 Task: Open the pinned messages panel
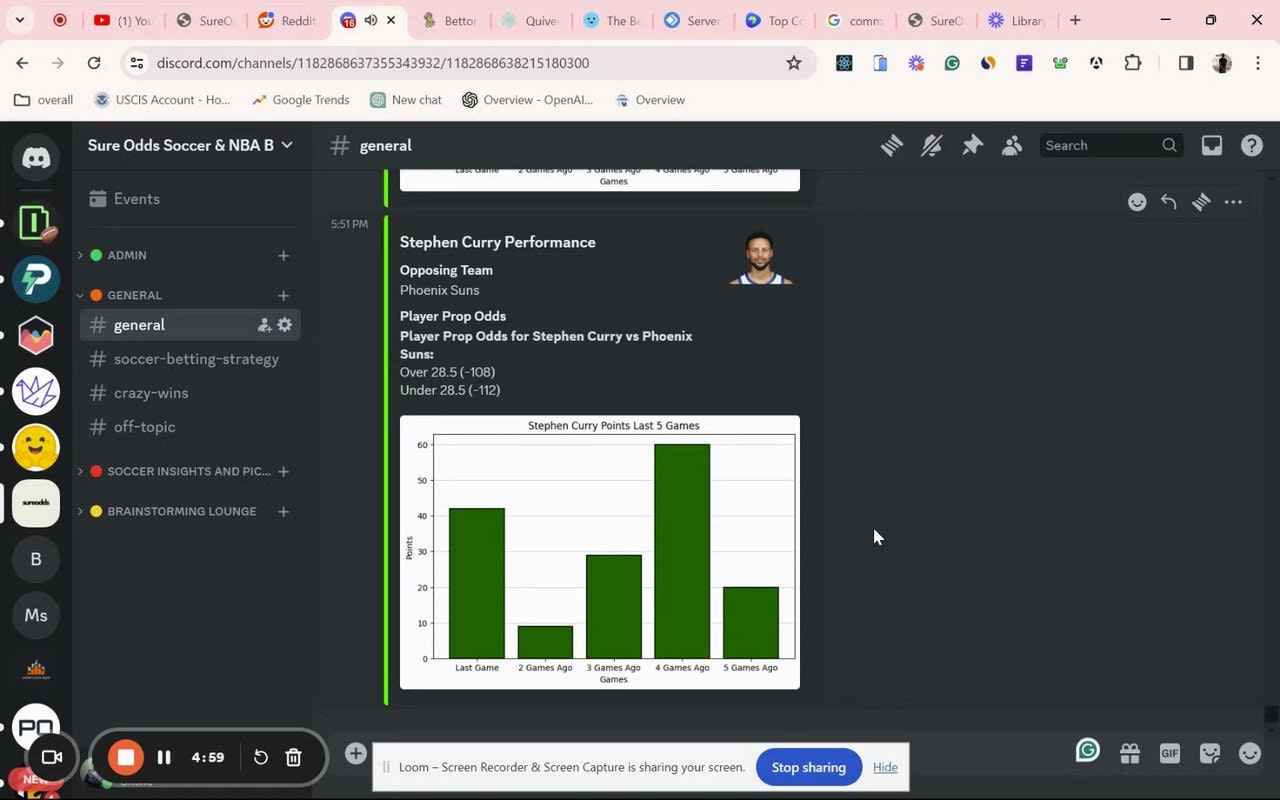click(971, 145)
